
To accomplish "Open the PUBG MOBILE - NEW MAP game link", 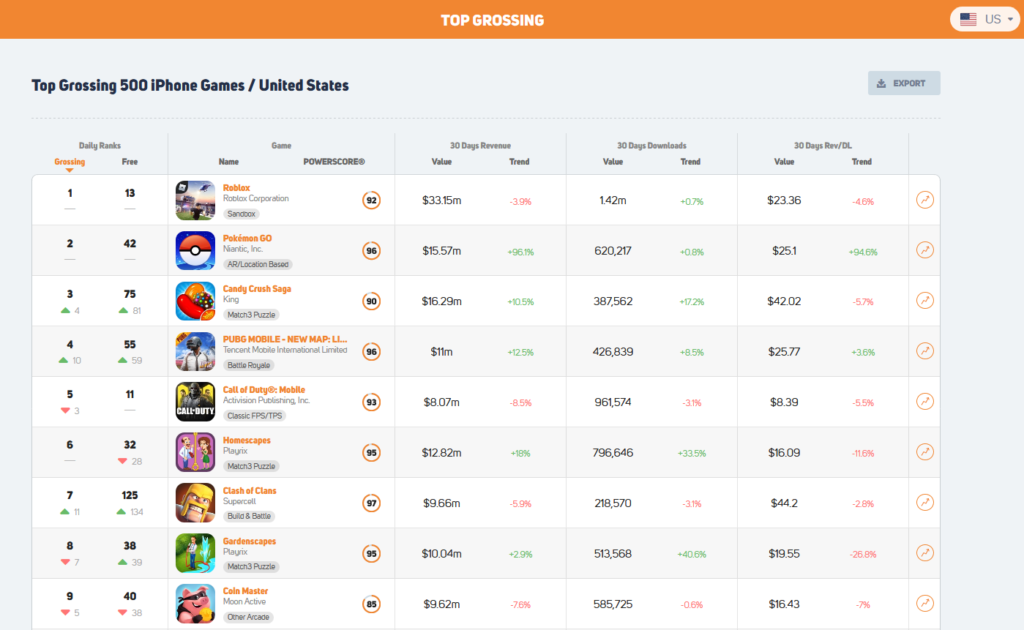I will (x=285, y=339).
